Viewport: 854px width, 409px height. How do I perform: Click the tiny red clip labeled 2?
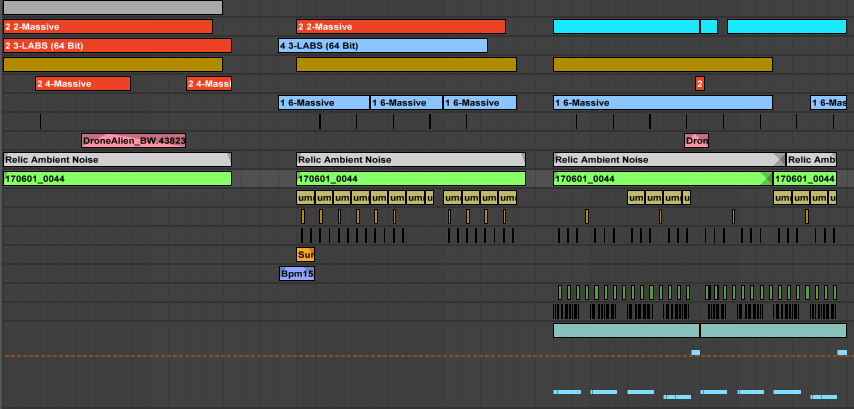coord(699,84)
